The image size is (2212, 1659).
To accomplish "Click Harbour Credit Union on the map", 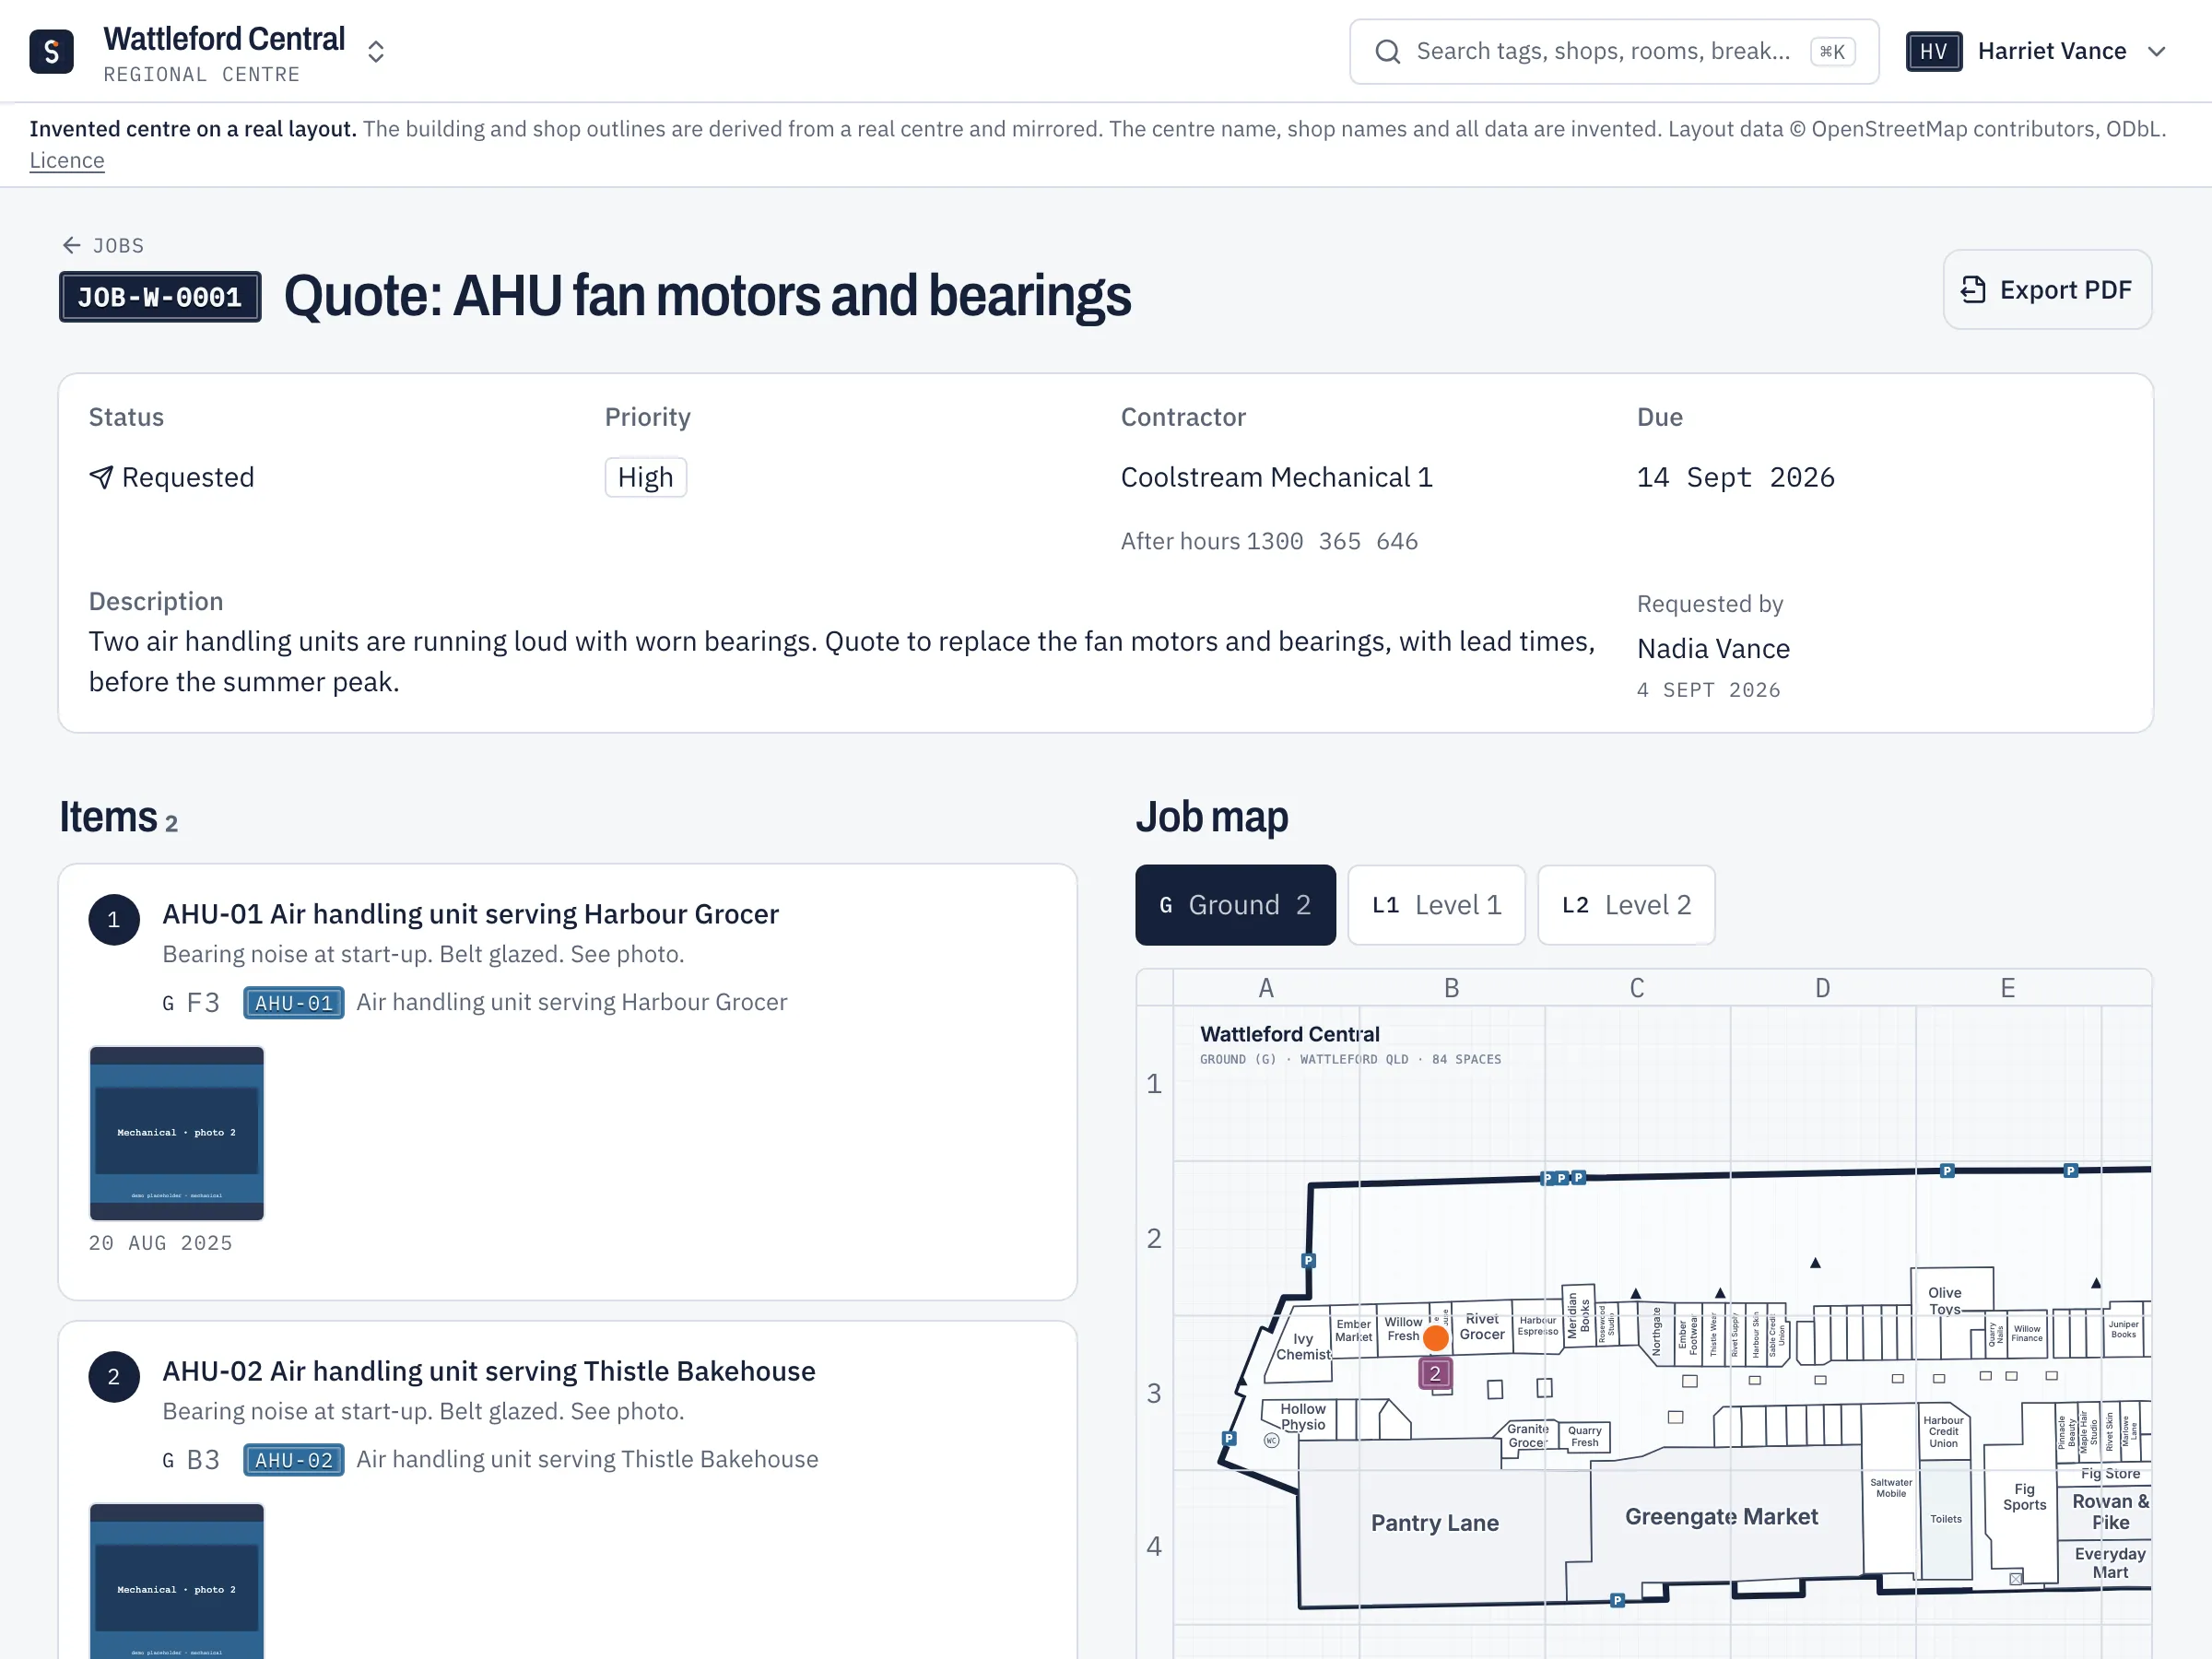I will (1943, 1432).
